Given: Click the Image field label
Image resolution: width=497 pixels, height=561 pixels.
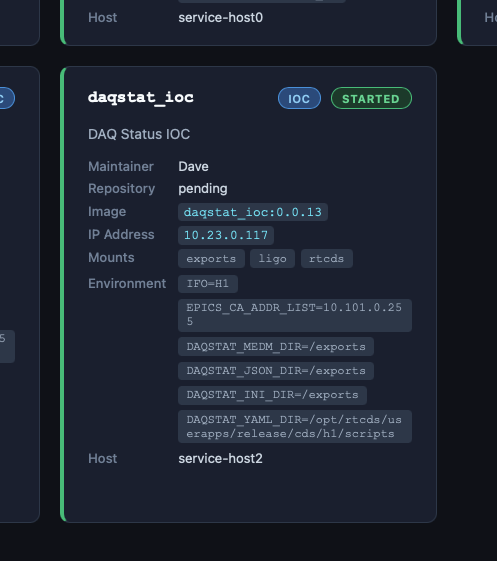Looking at the screenshot, I should click(x=107, y=212).
